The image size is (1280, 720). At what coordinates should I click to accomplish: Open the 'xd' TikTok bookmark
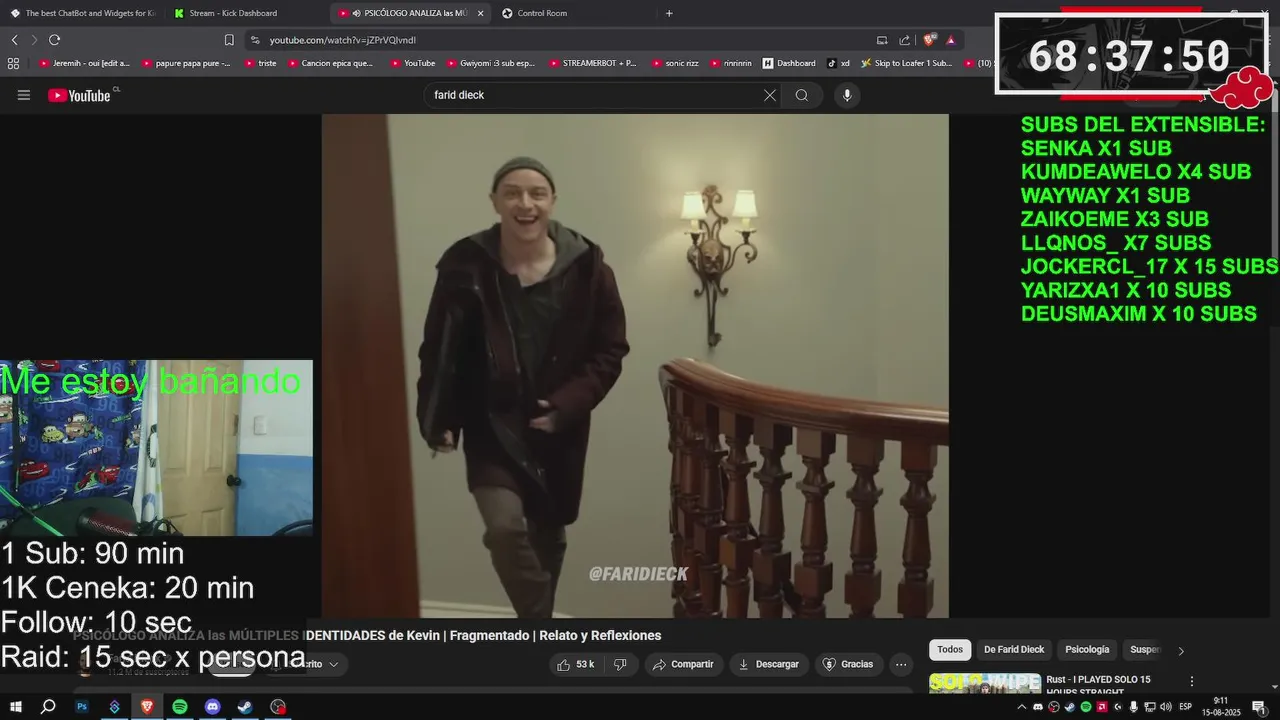(838, 63)
